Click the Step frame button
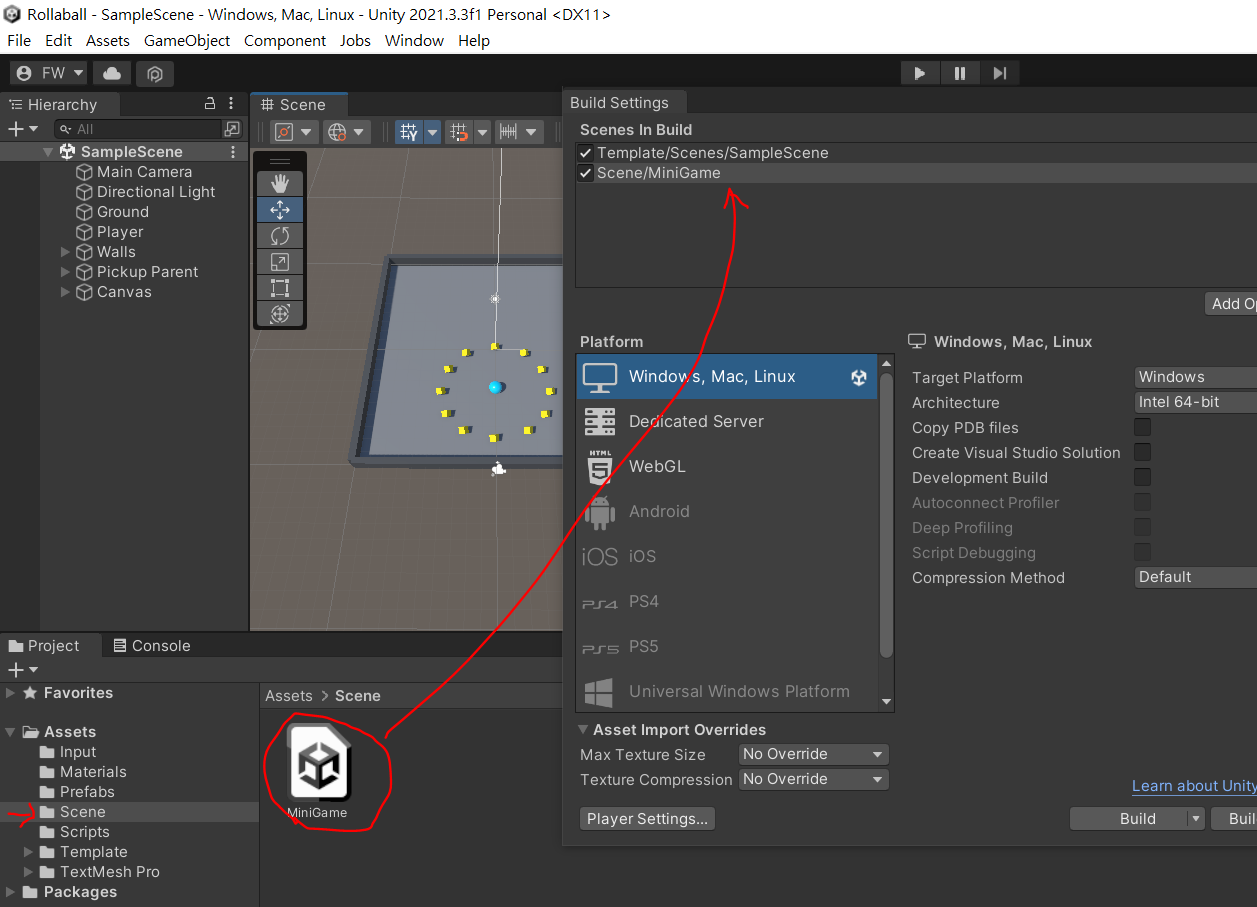The width and height of the screenshot is (1257, 907). pos(999,73)
